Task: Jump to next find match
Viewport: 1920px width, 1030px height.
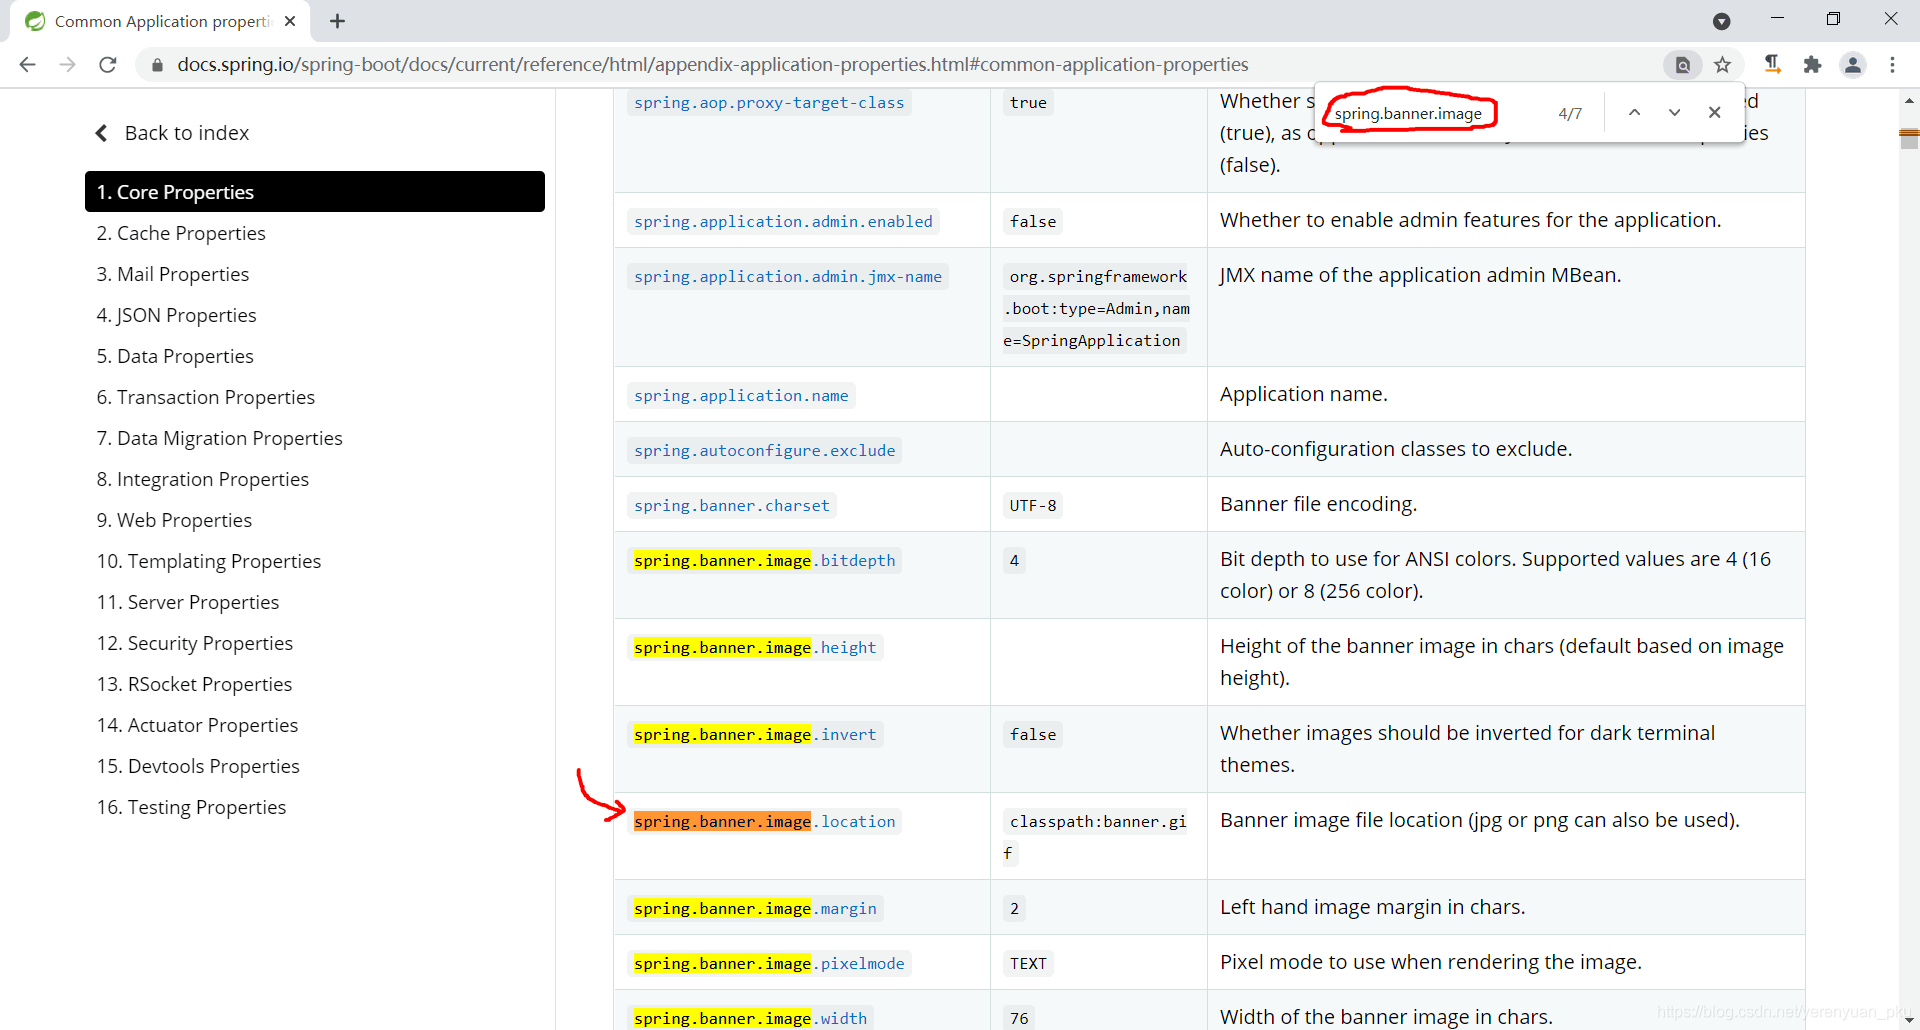Action: tap(1674, 112)
